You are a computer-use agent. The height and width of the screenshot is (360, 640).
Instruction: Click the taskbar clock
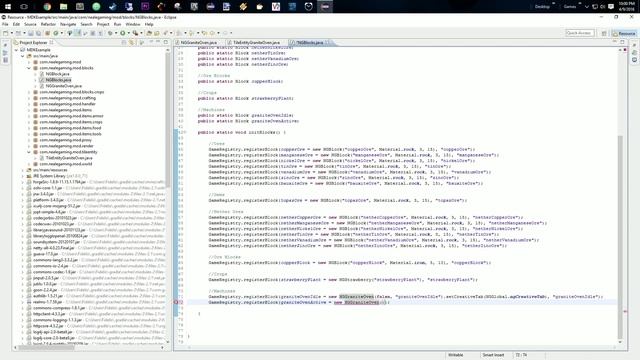[x=626, y=6]
